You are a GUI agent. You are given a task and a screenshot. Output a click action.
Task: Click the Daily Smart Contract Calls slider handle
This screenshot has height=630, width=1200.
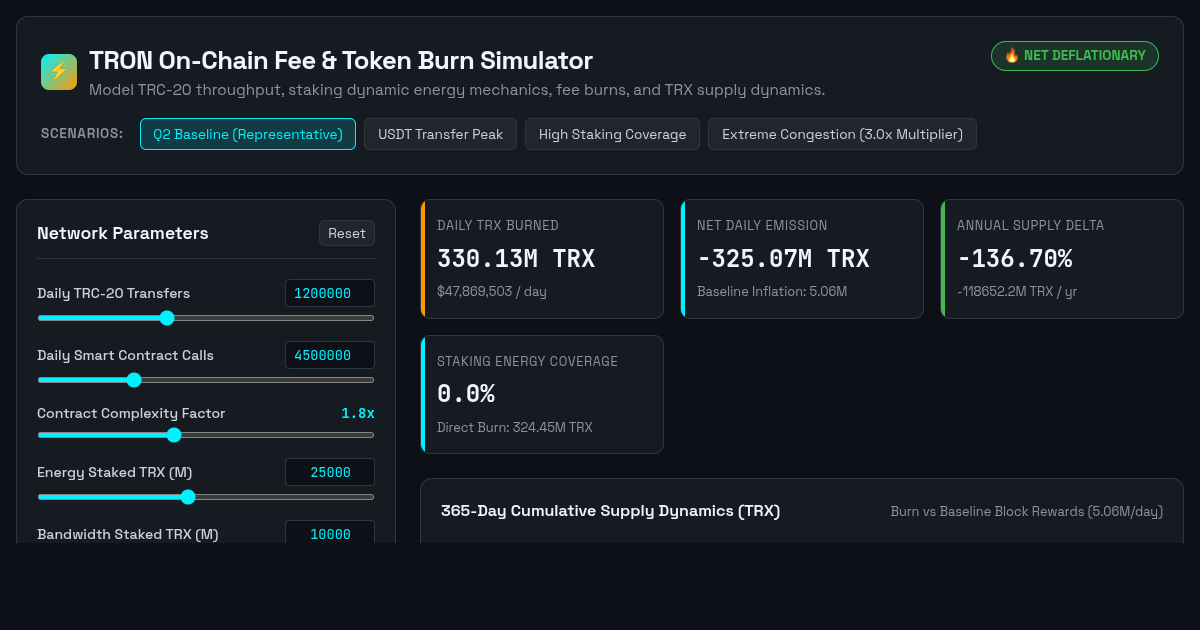[134, 380]
